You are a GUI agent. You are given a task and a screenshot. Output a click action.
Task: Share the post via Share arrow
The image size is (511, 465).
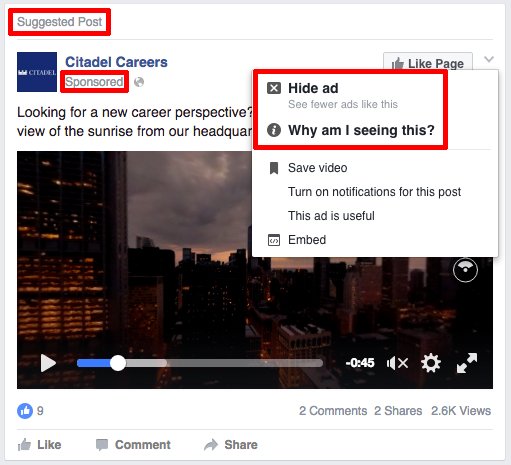[x=231, y=445]
